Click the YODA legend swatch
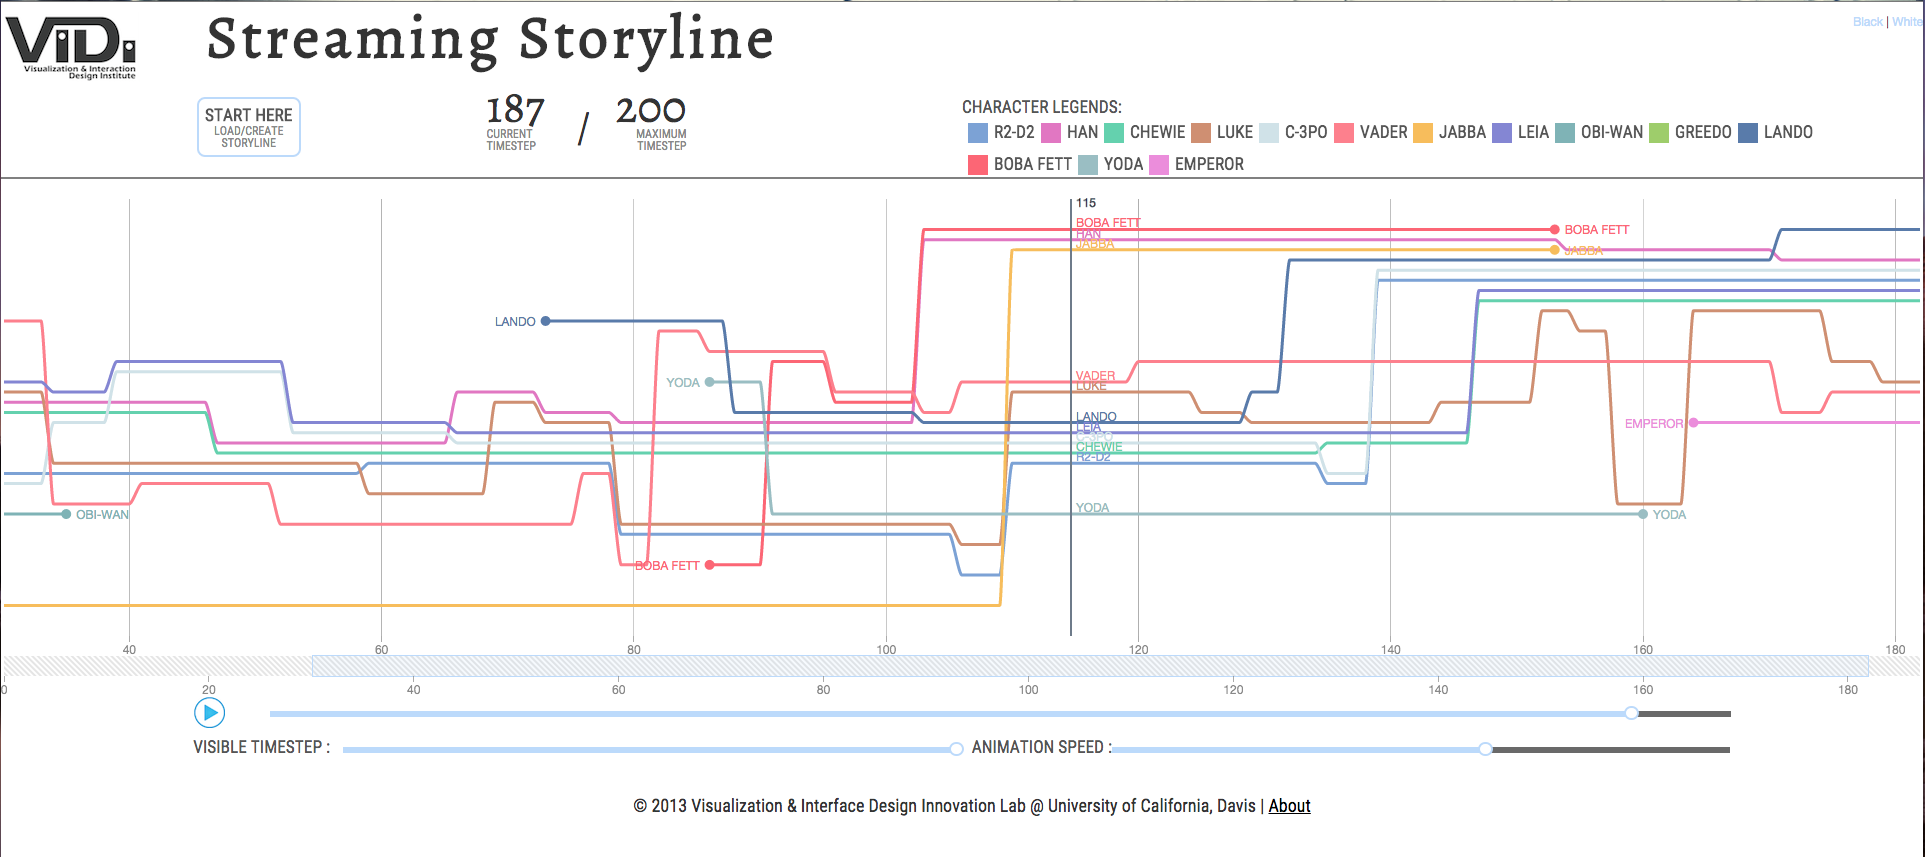 click(1088, 165)
